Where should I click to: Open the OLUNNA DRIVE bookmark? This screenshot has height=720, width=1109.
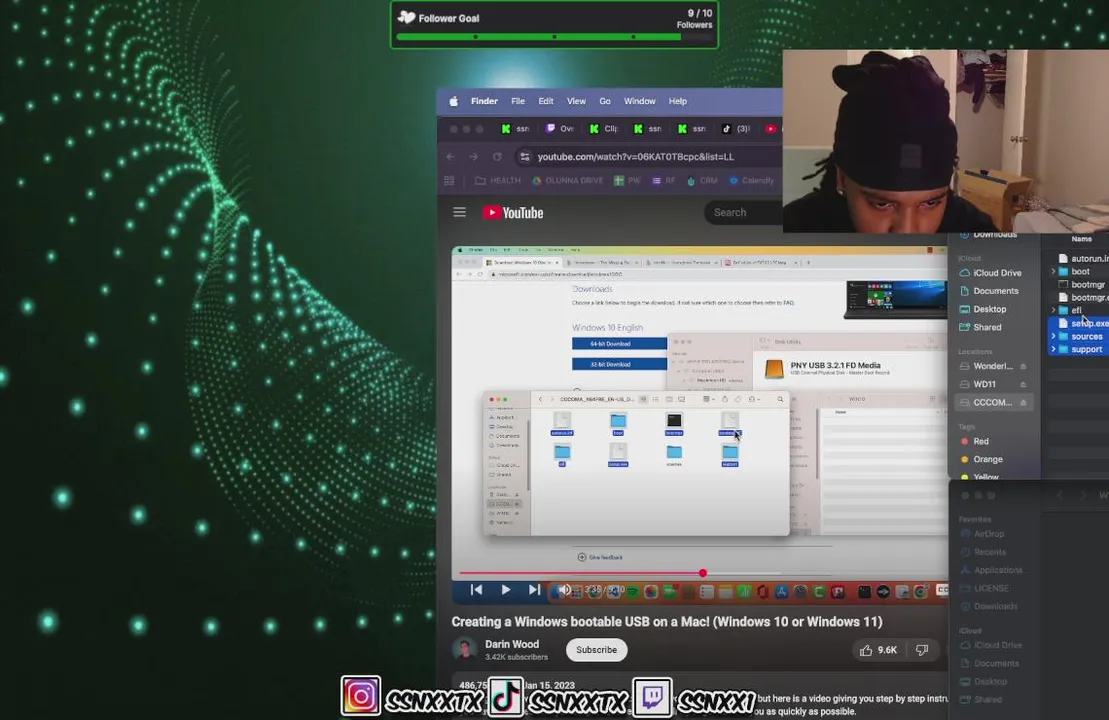tap(568, 180)
